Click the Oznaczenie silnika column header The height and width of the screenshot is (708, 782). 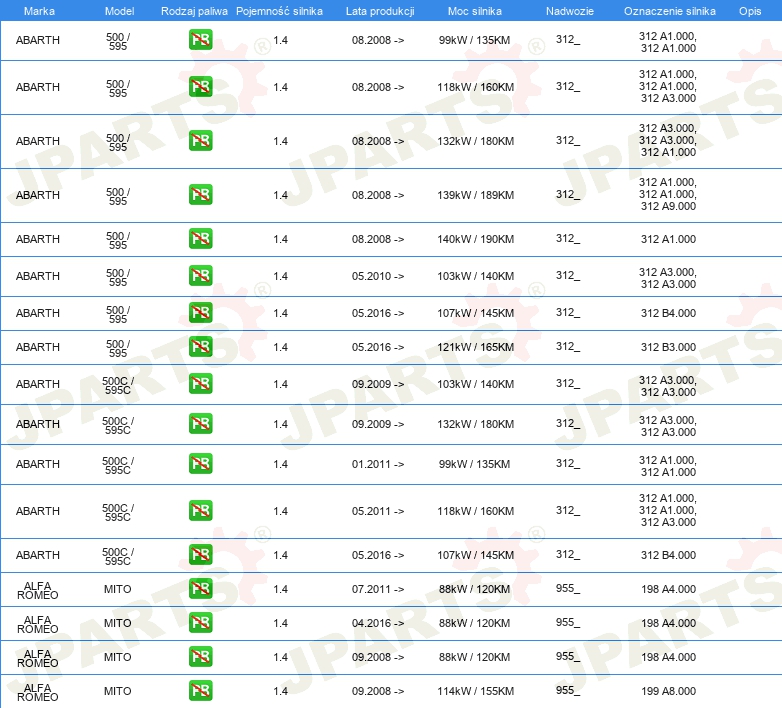point(669,10)
